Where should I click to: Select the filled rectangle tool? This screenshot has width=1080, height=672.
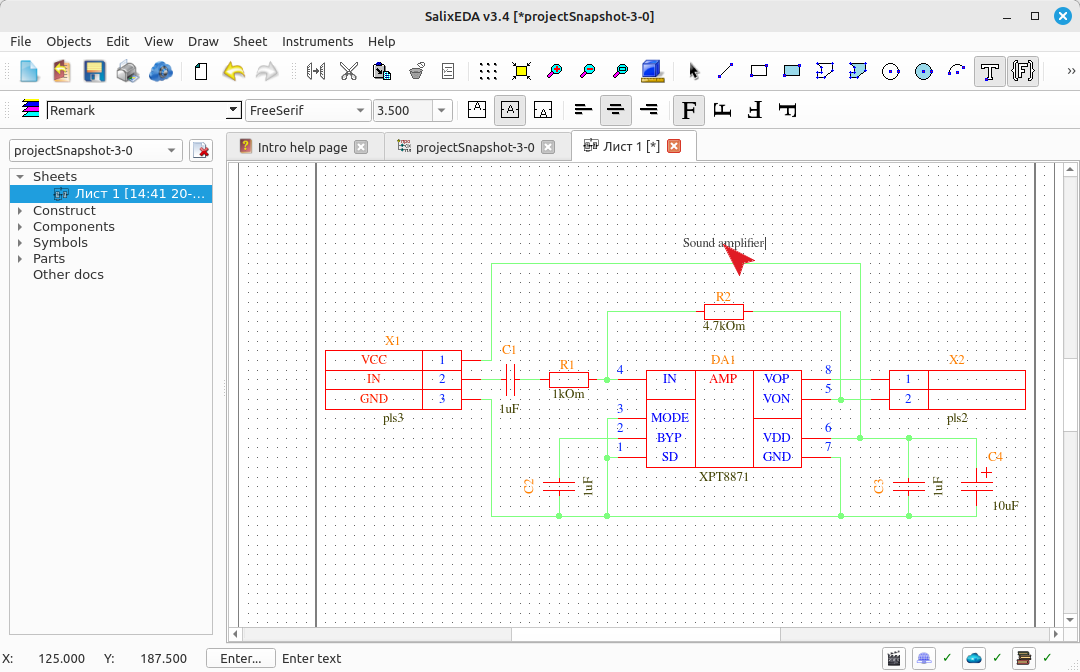pyautogui.click(x=791, y=71)
